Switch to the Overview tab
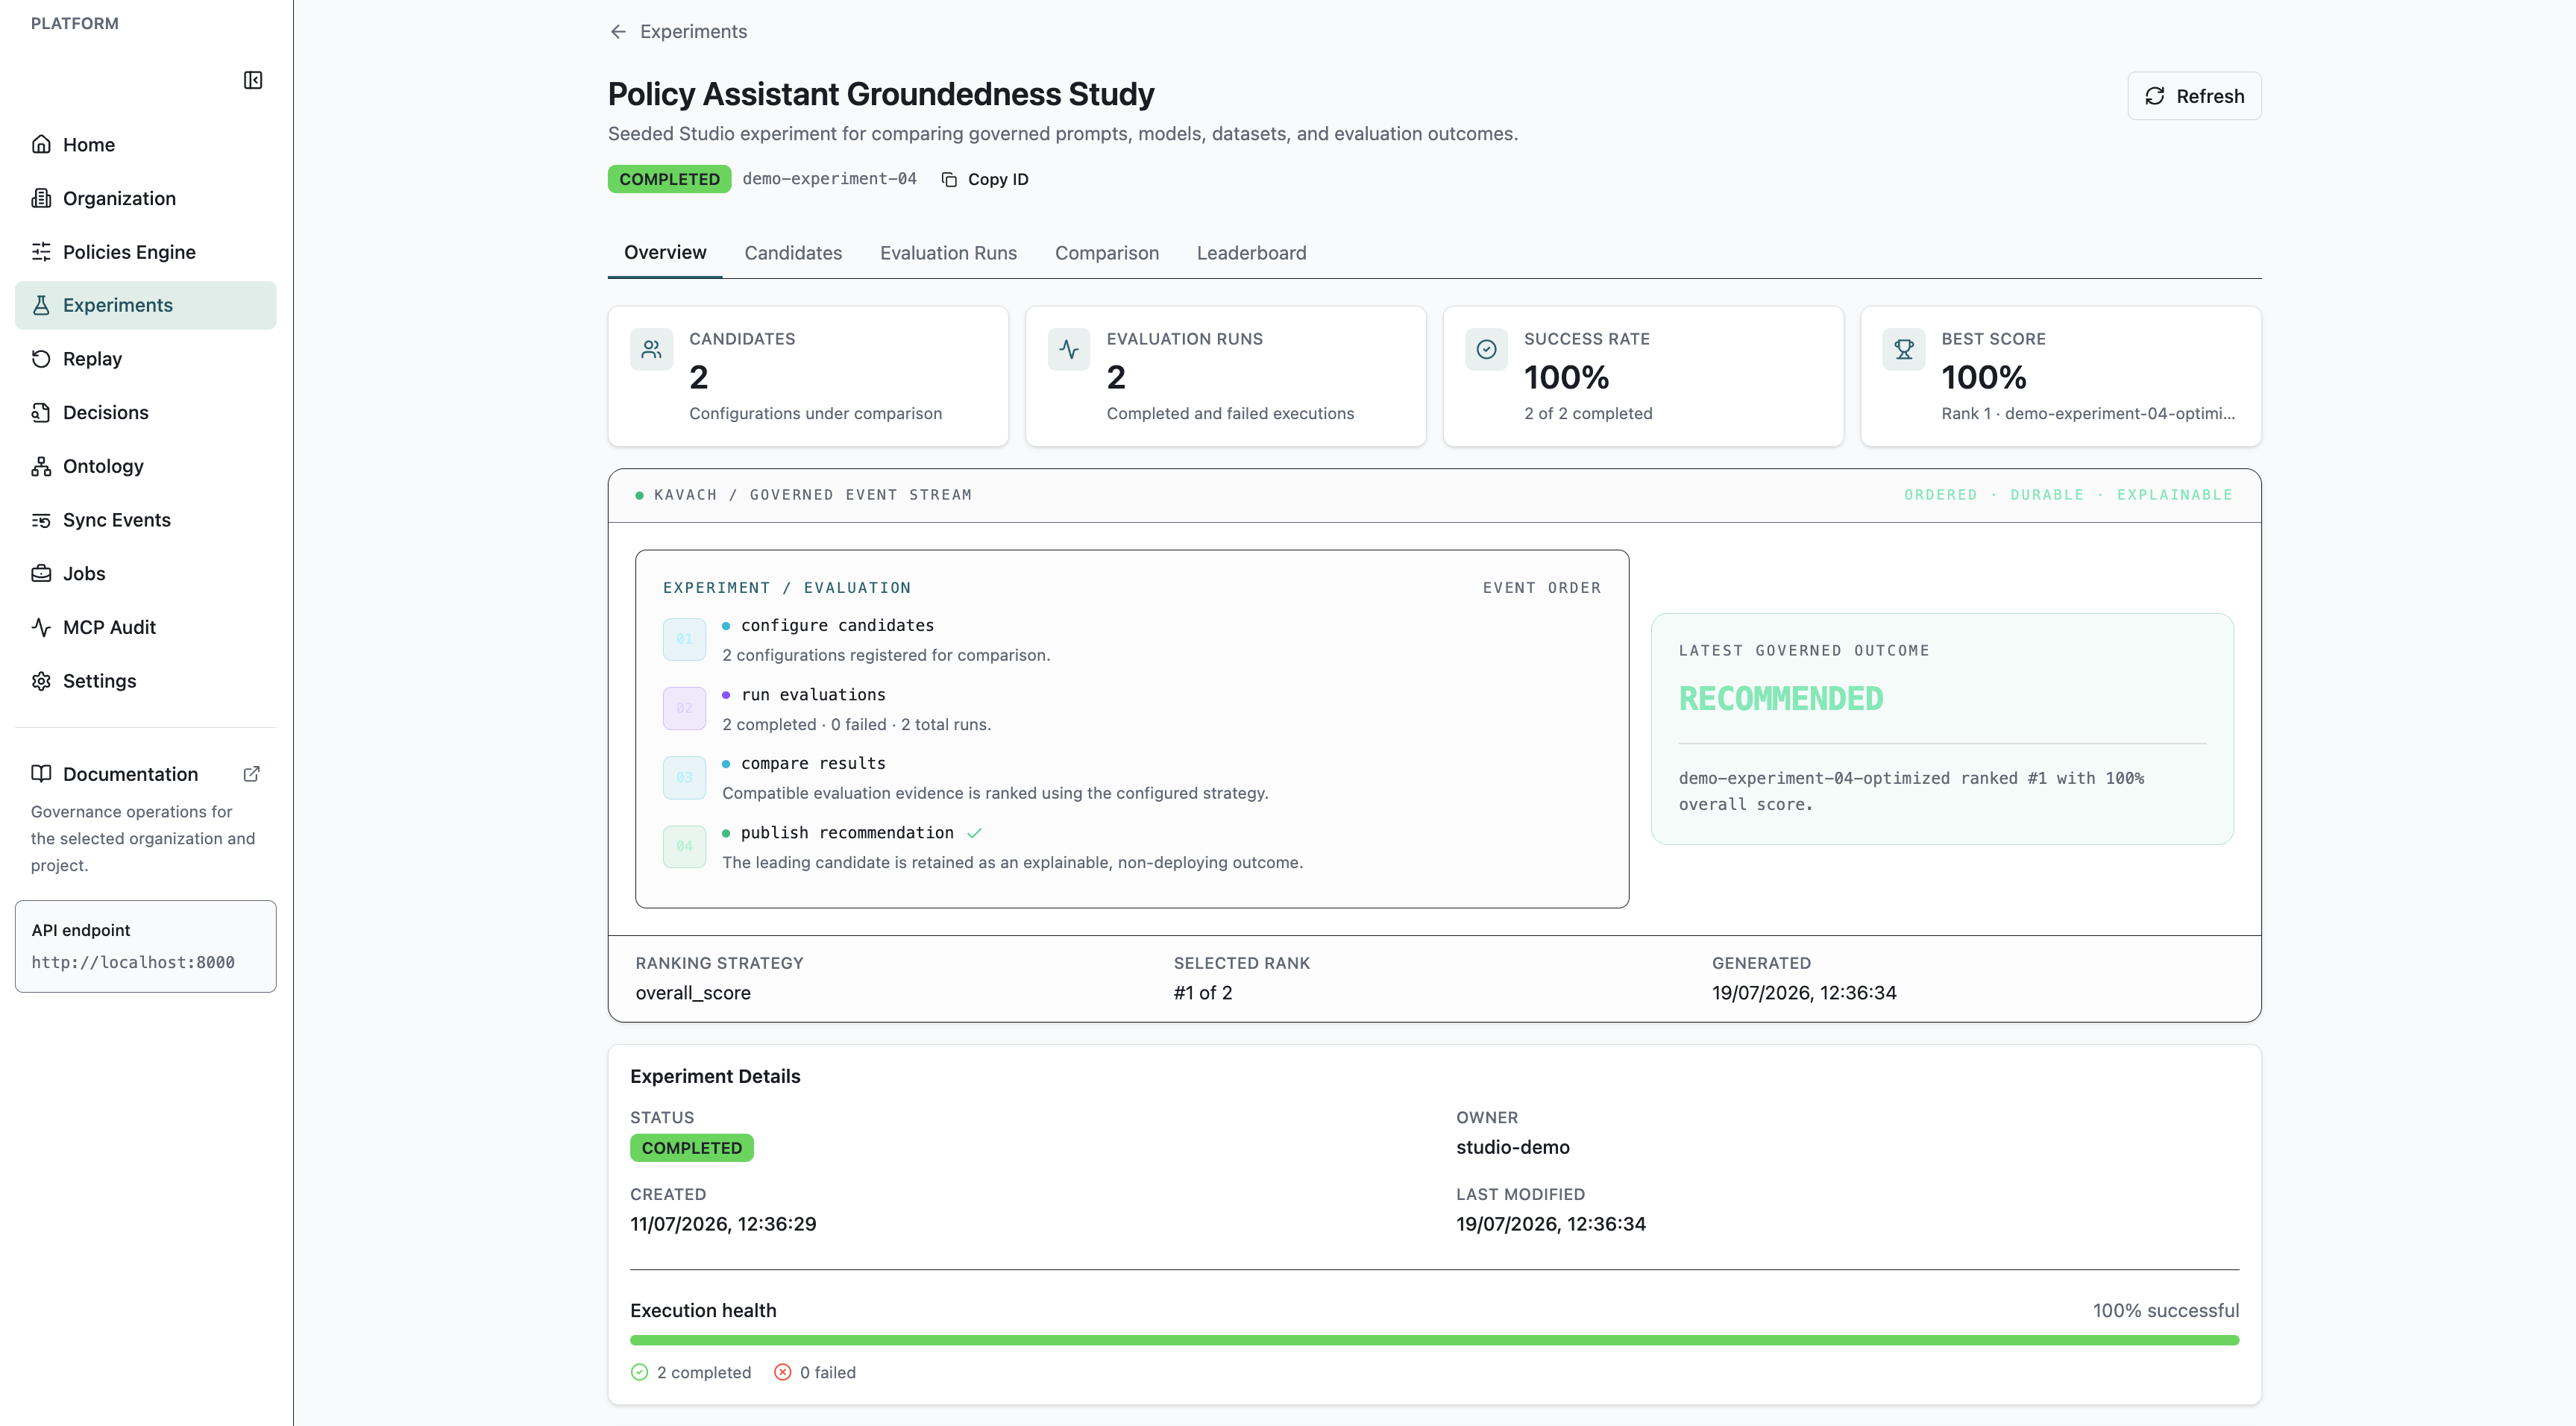 point(665,253)
